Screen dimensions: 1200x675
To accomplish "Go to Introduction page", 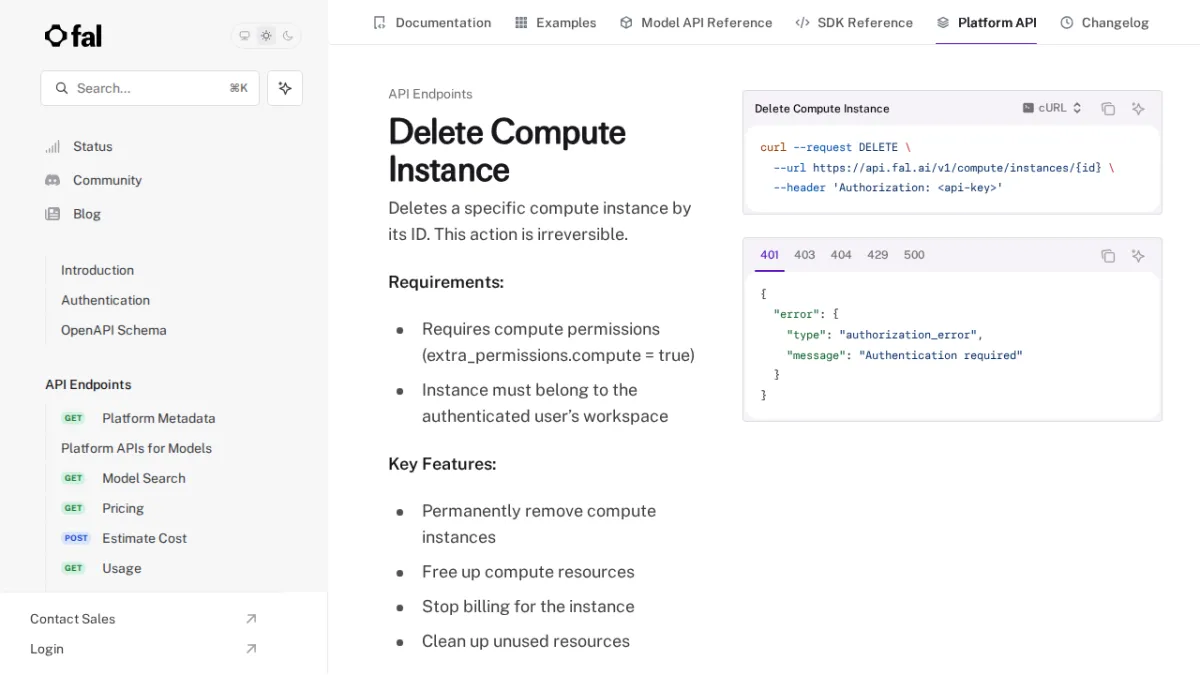I will 97,270.
